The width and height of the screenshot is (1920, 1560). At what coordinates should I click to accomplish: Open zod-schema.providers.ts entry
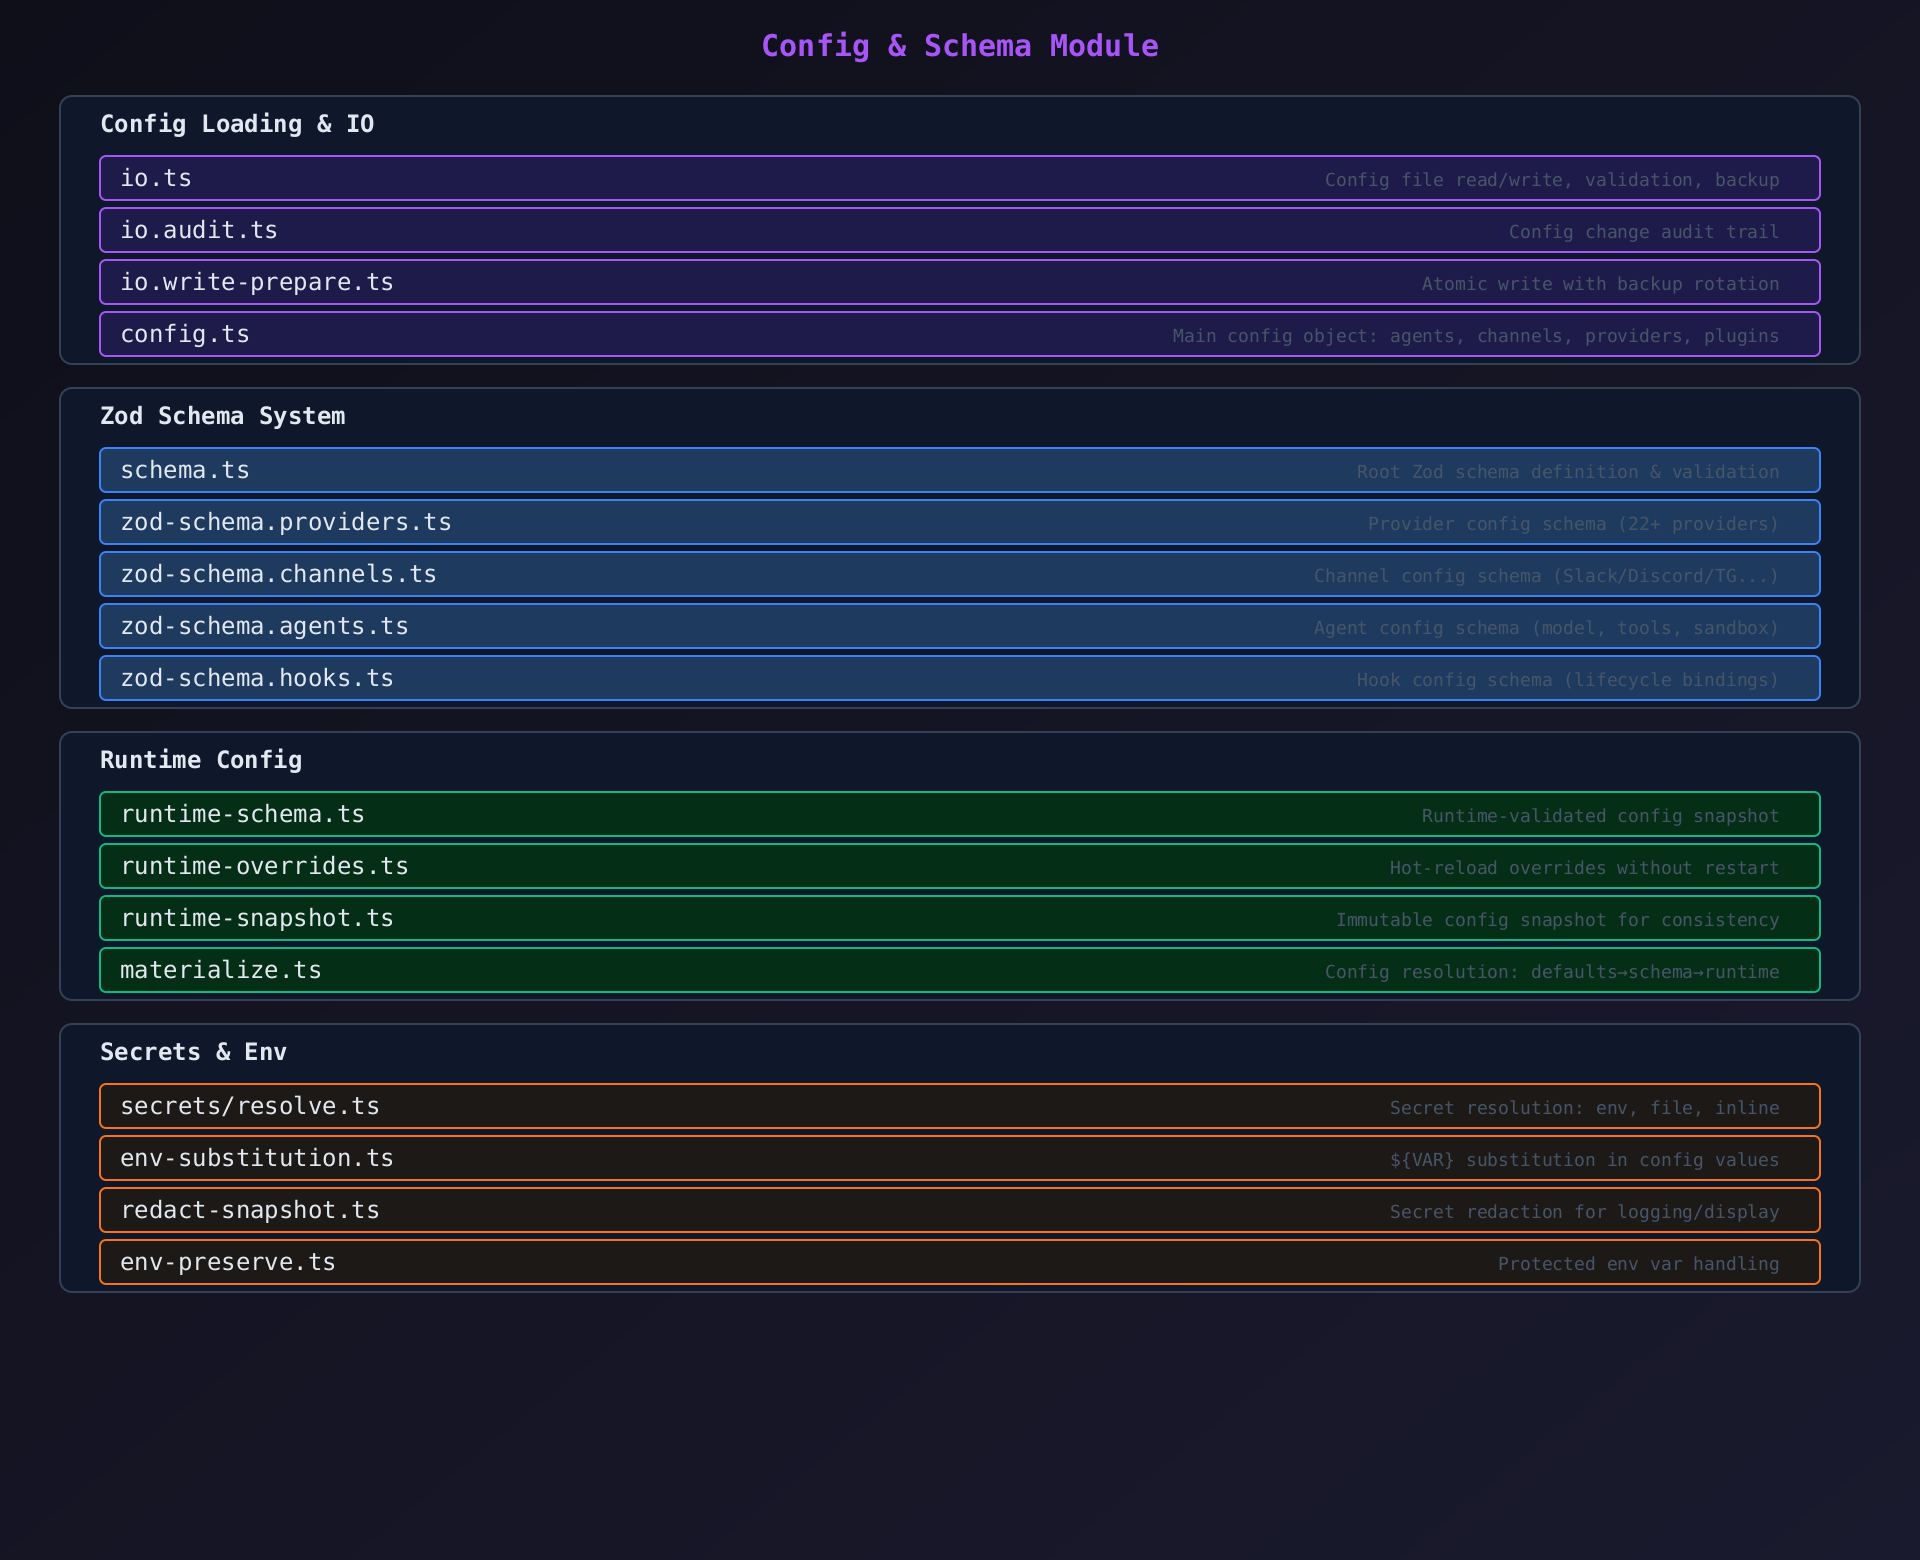coord(959,522)
